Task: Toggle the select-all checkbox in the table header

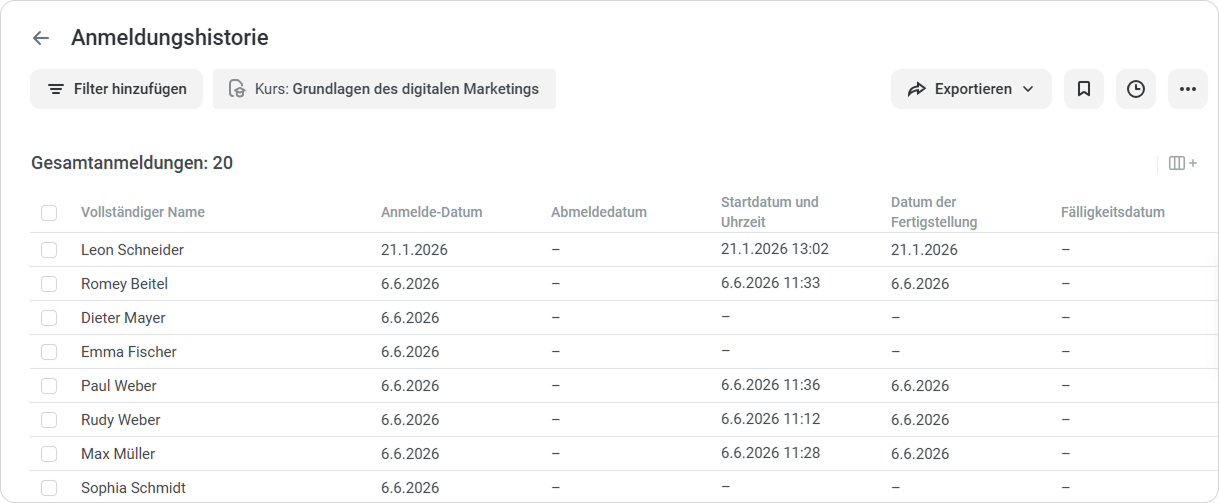Action: (x=49, y=212)
